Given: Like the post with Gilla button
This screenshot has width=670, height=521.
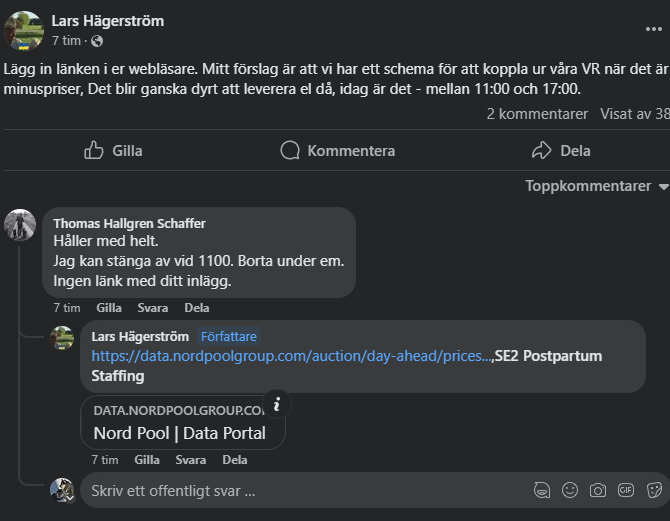Looking at the screenshot, I should [x=113, y=151].
